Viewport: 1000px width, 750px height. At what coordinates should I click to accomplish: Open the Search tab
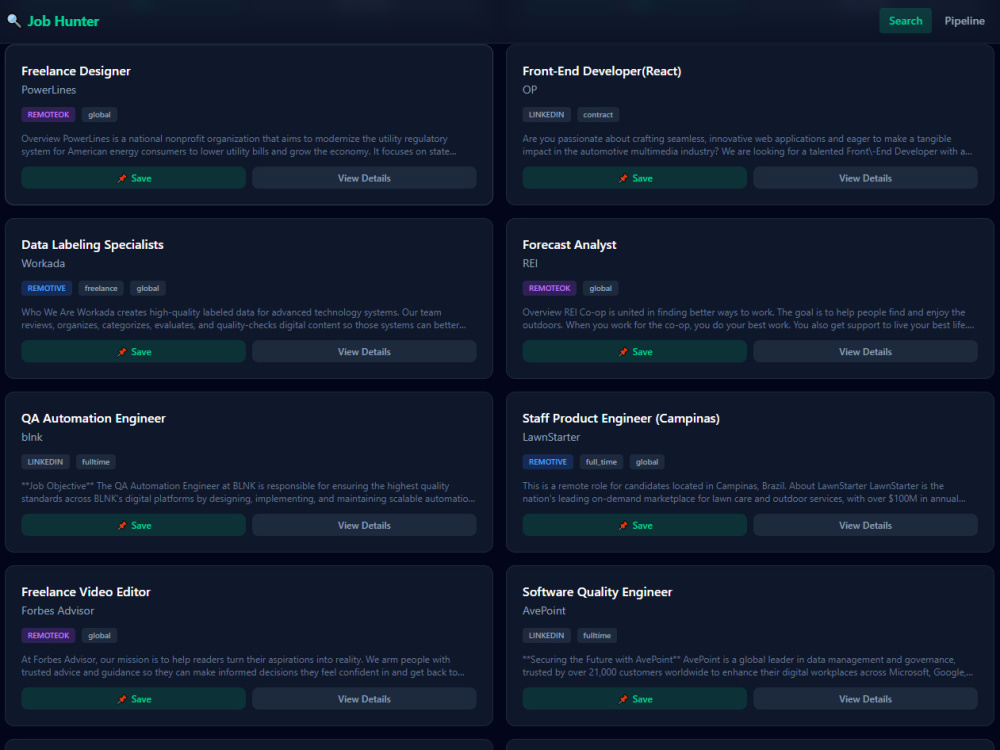(905, 21)
